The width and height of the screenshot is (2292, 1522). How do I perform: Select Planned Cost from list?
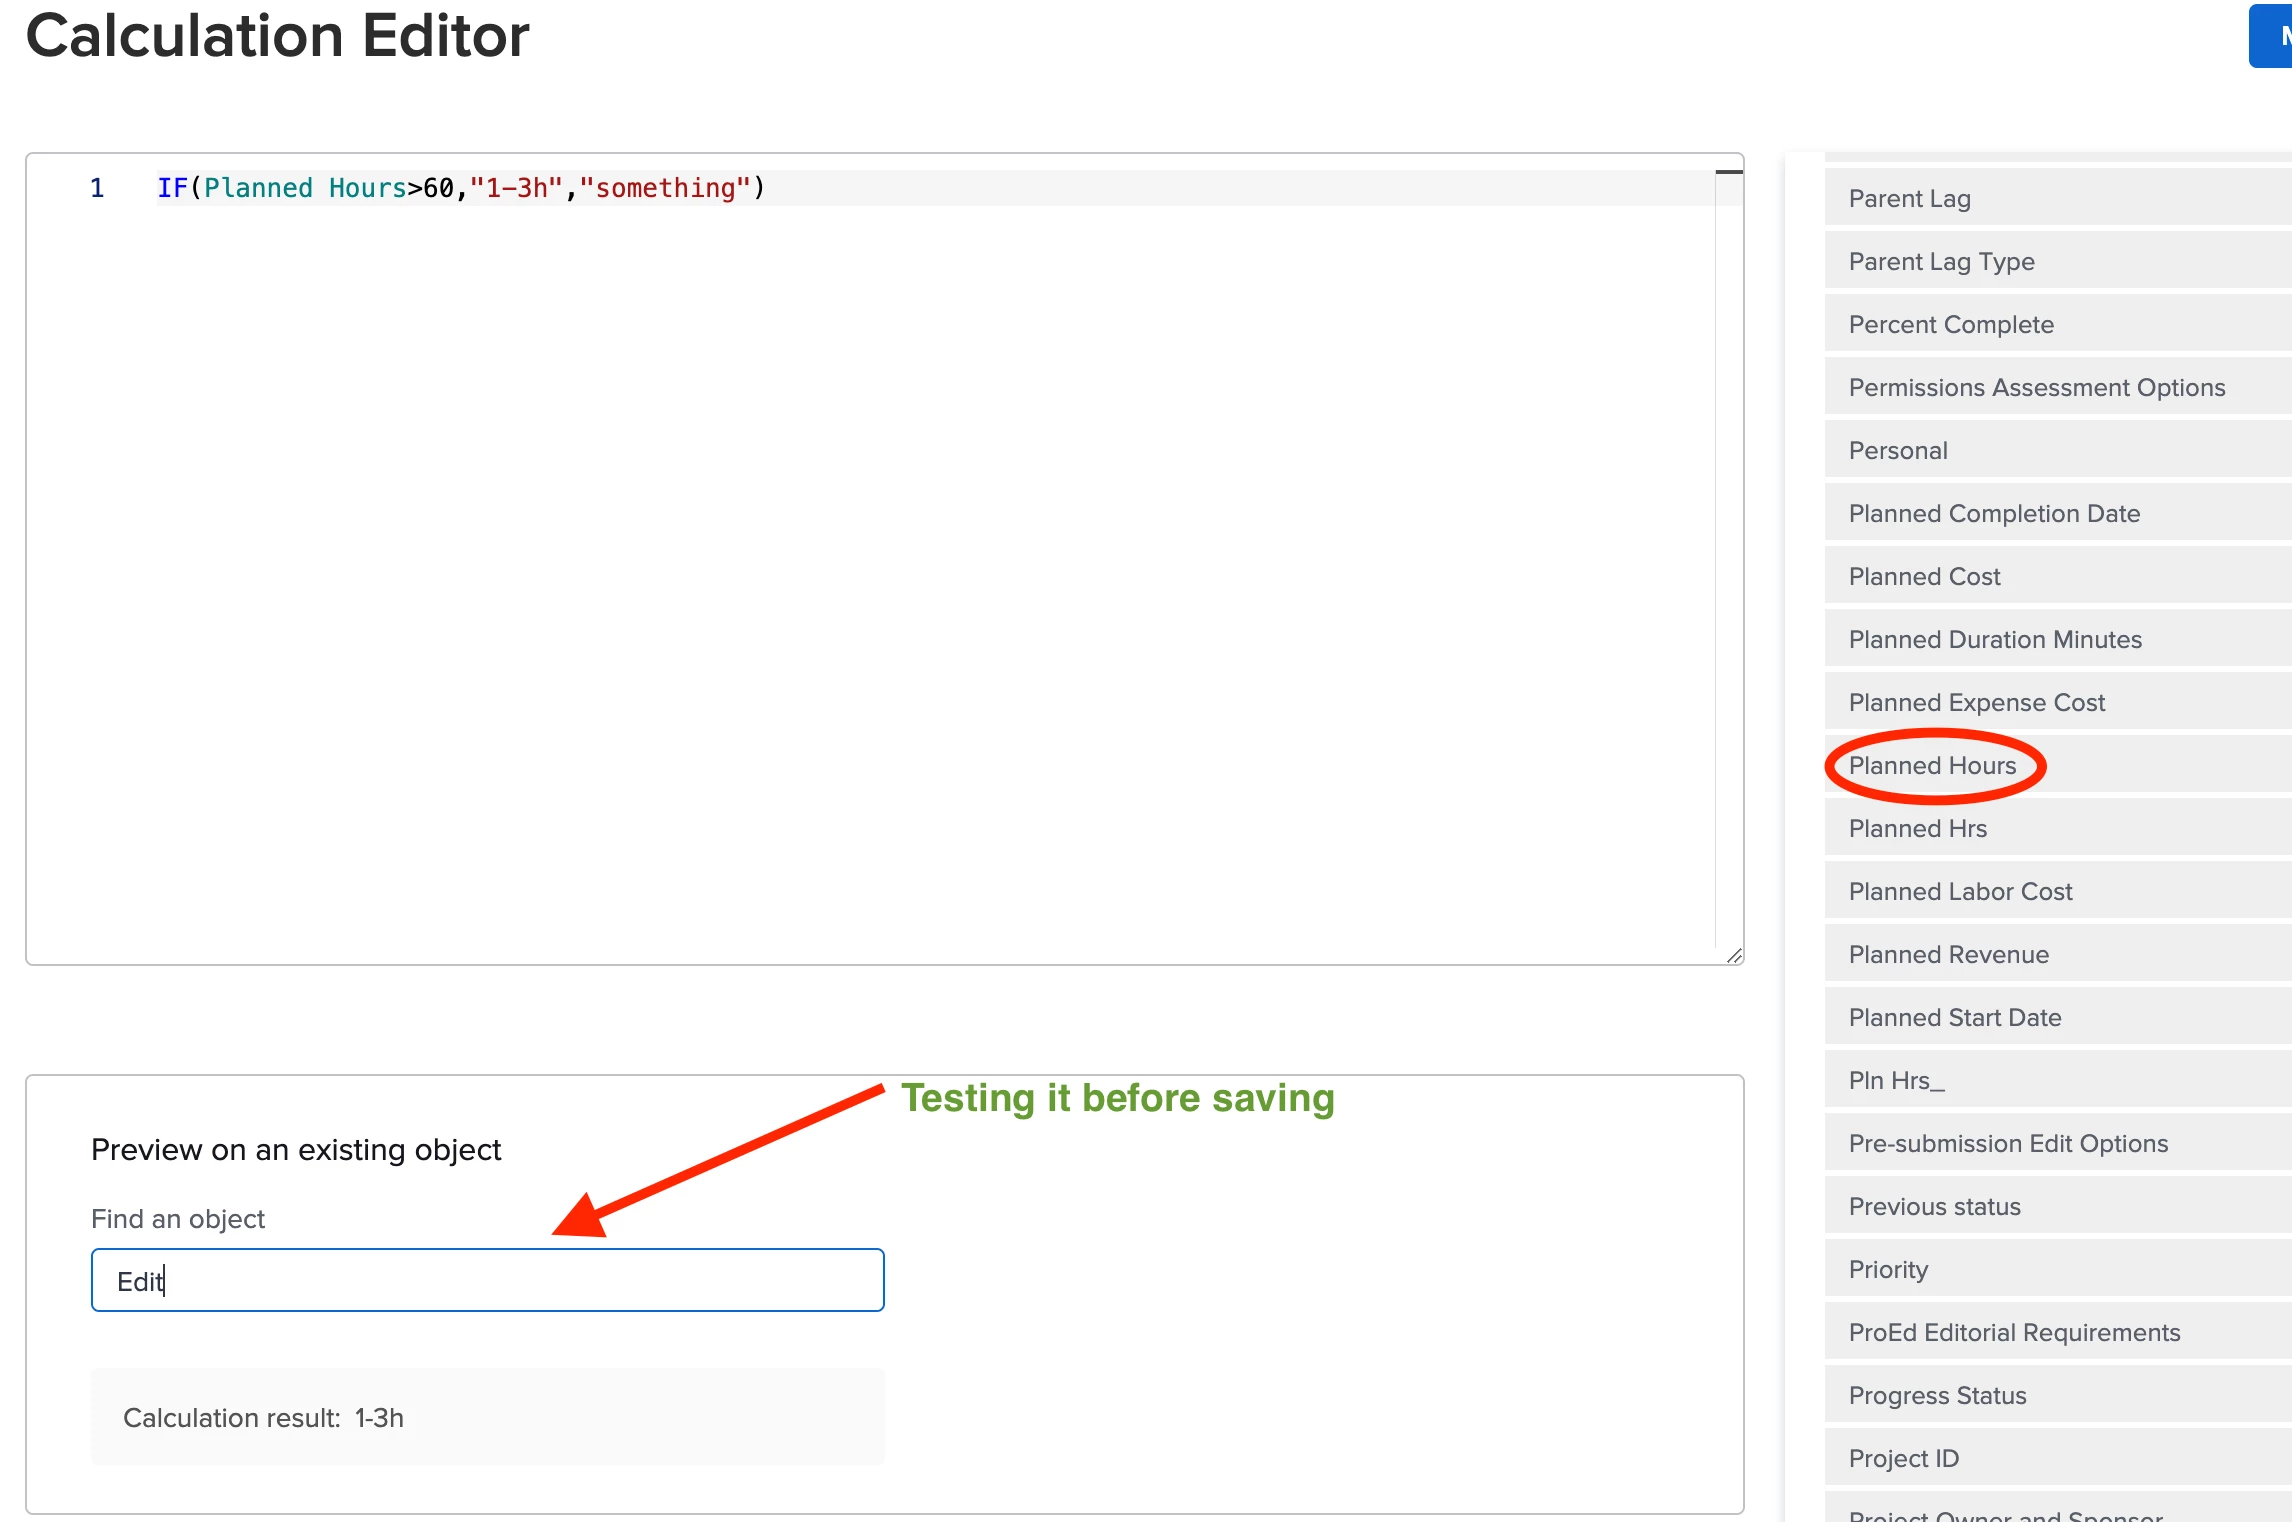[x=1924, y=576]
